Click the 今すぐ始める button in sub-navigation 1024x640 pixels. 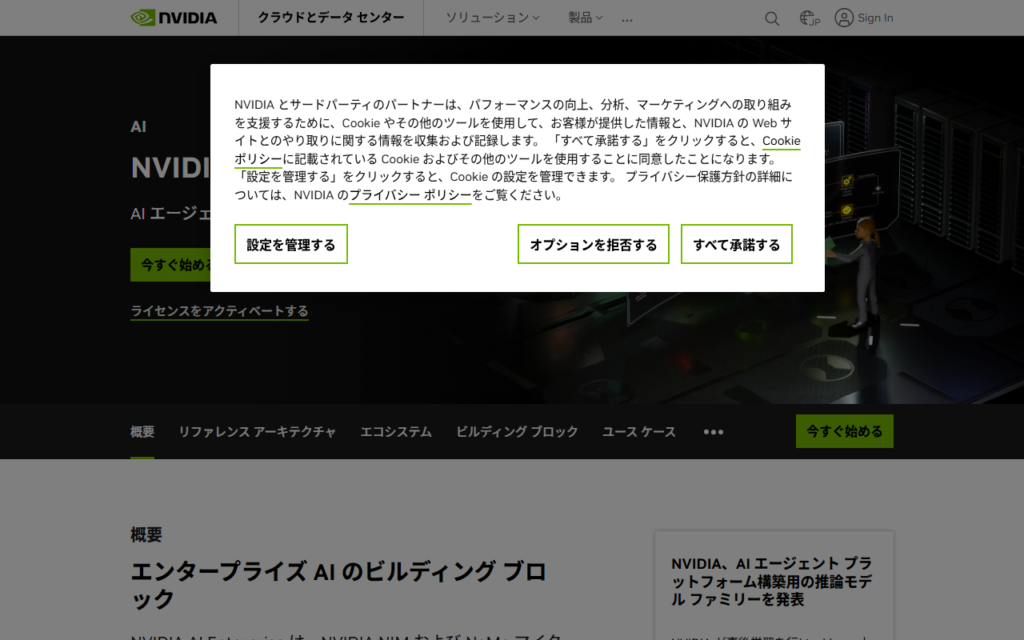pyautogui.click(x=844, y=431)
